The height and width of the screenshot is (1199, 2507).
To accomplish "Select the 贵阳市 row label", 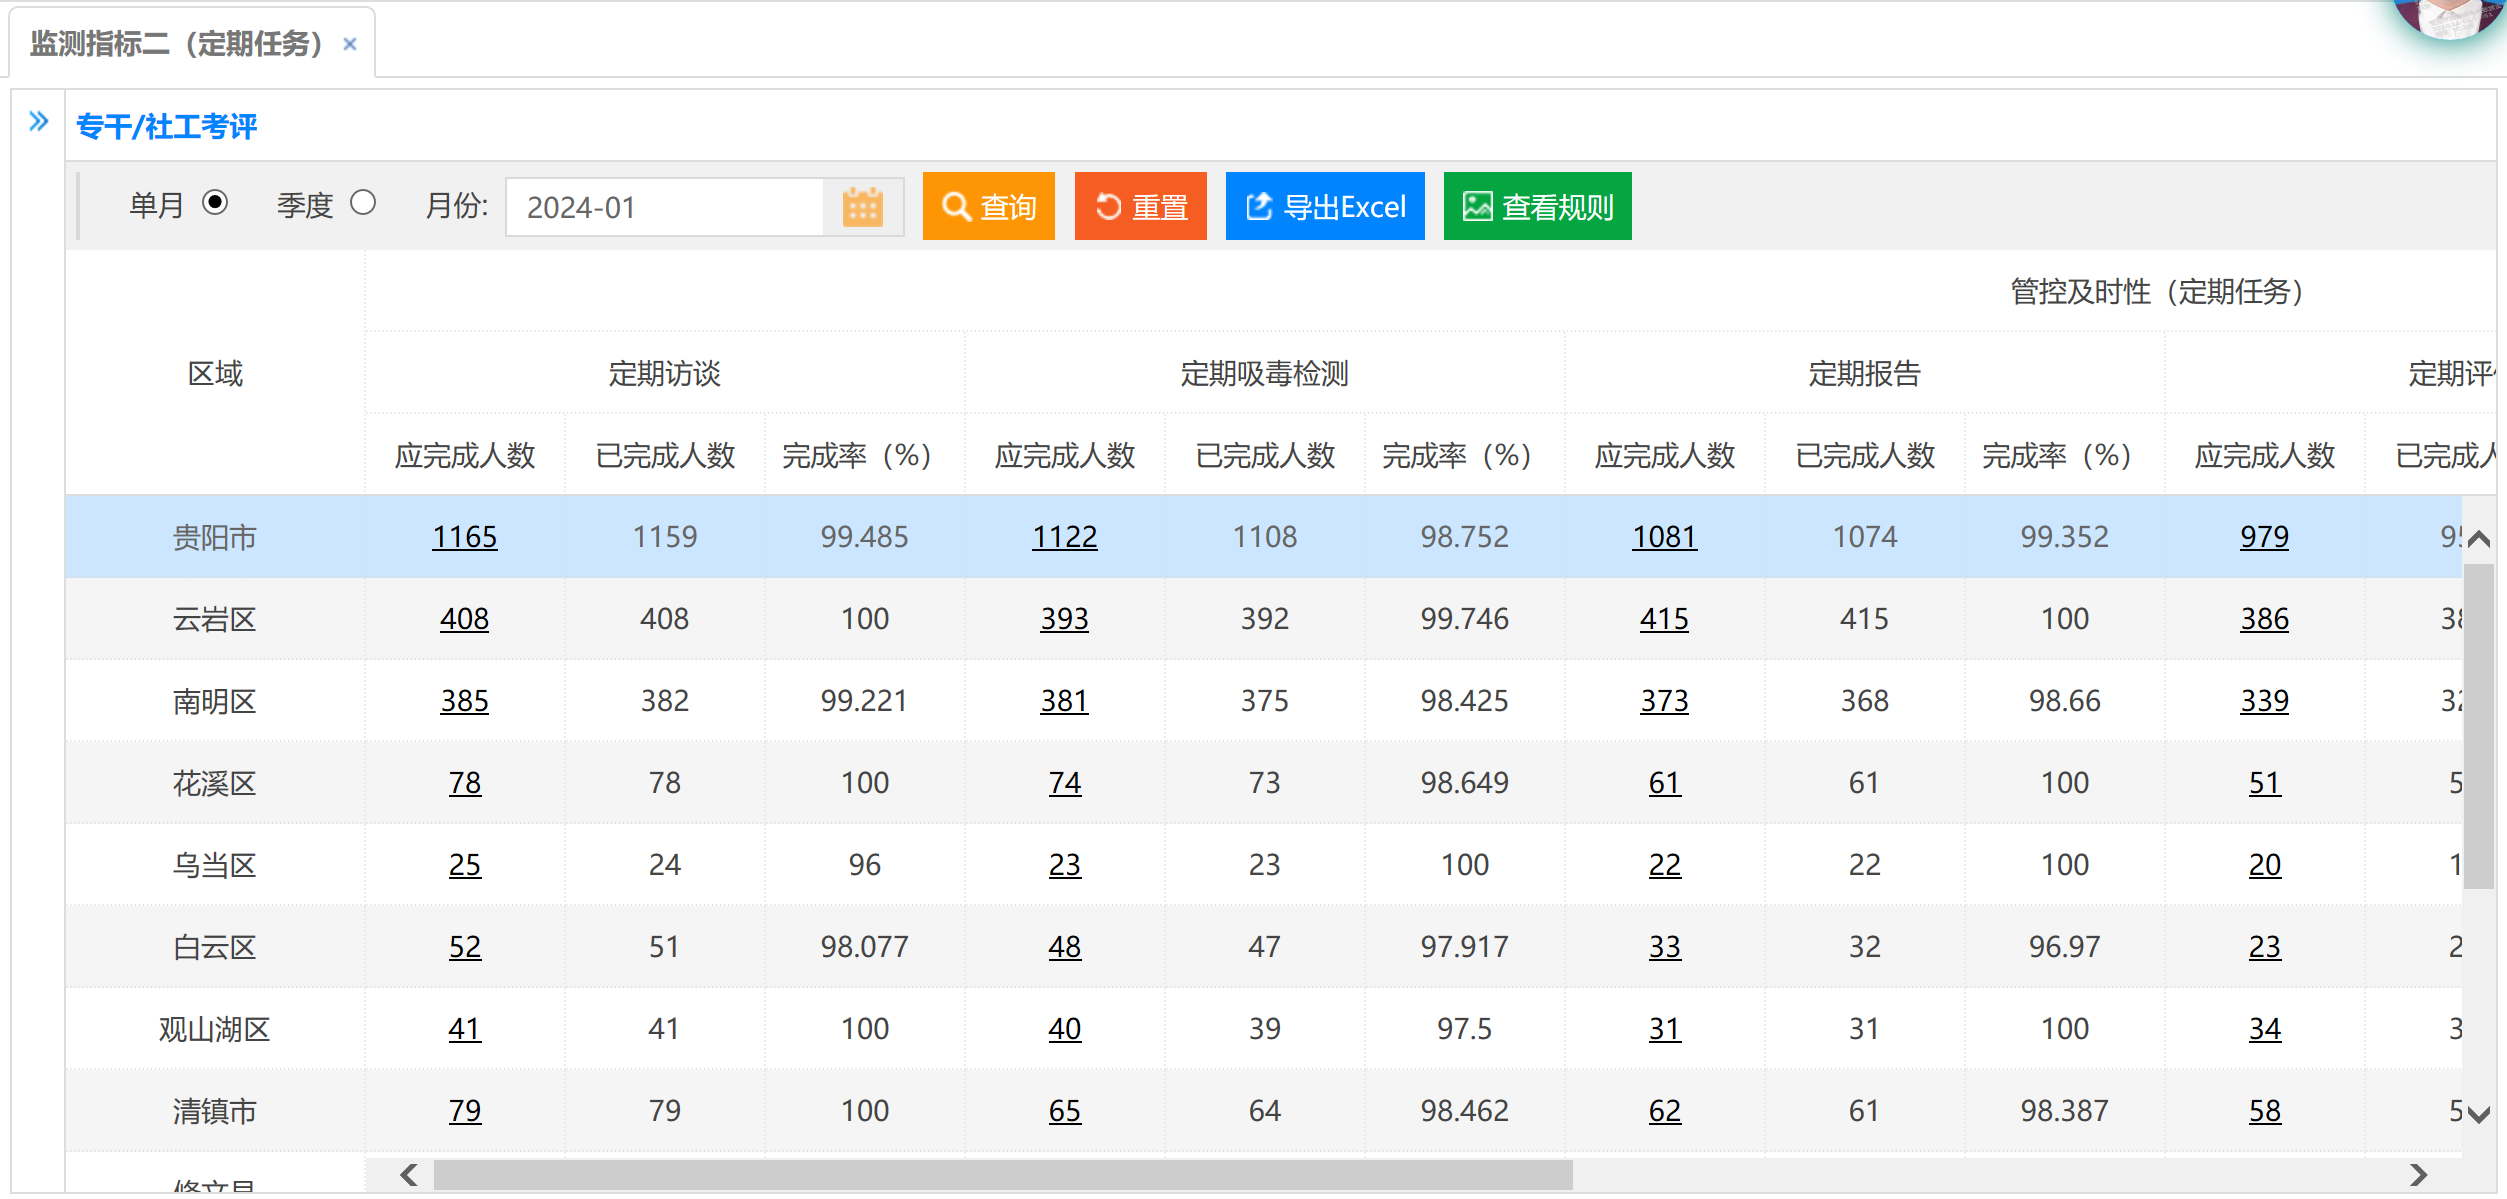I will coord(215,538).
